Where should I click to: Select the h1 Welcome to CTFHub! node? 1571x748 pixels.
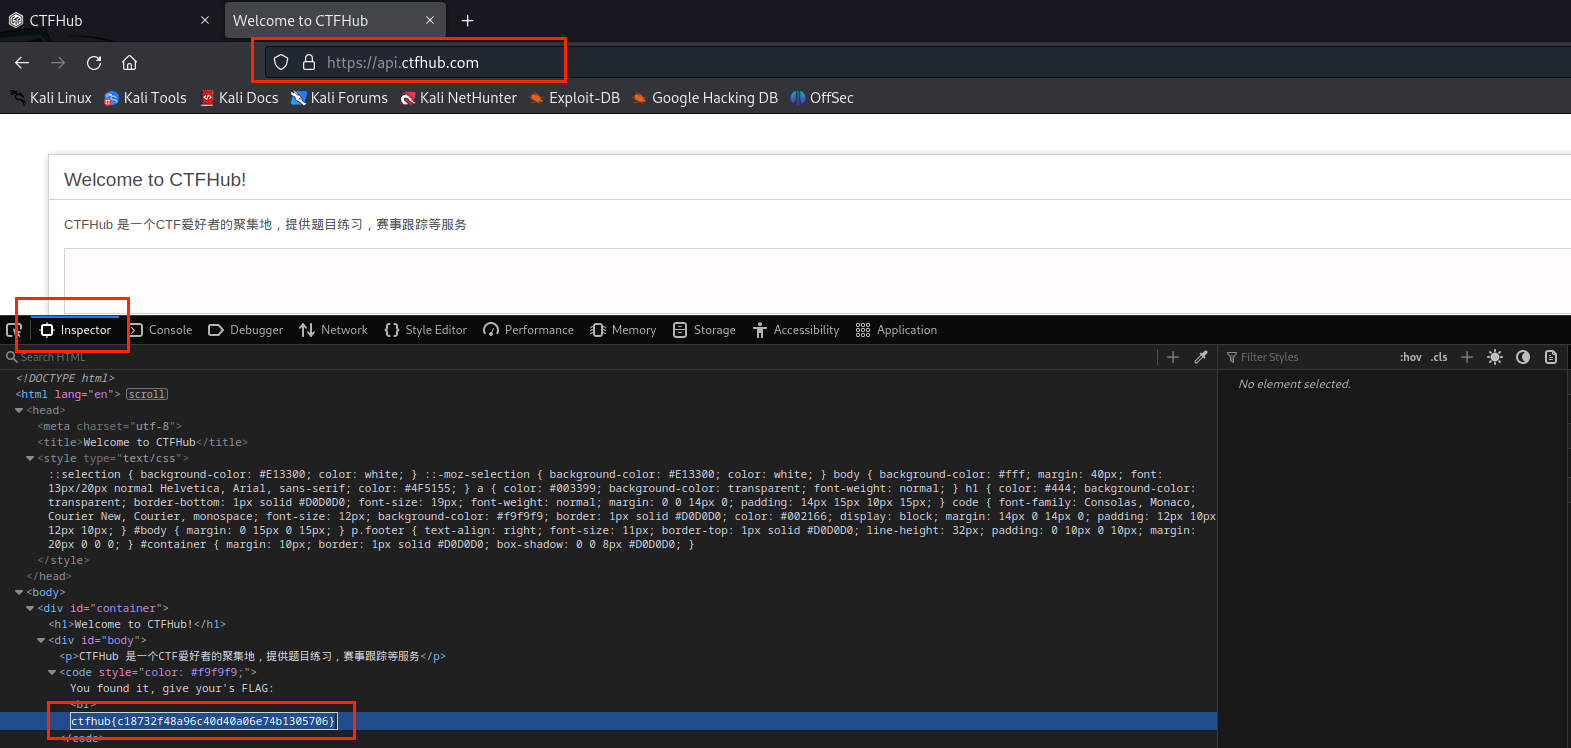point(137,624)
